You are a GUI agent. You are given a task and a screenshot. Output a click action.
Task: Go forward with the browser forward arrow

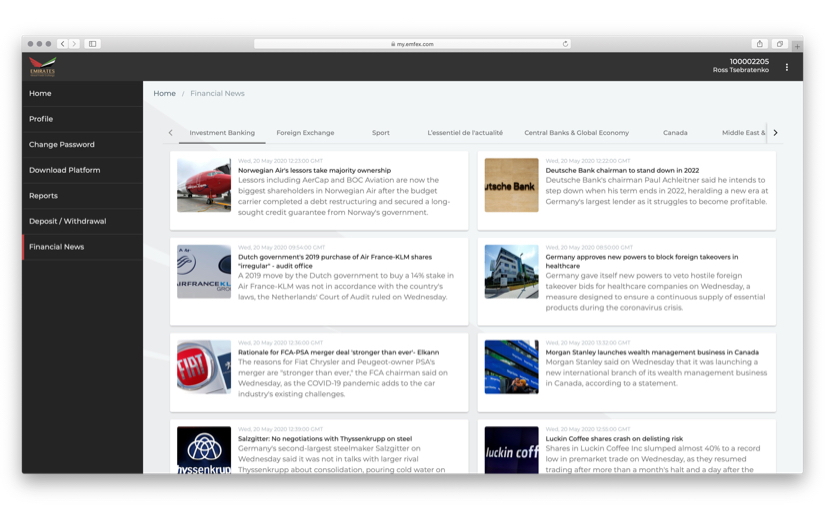click(x=74, y=44)
